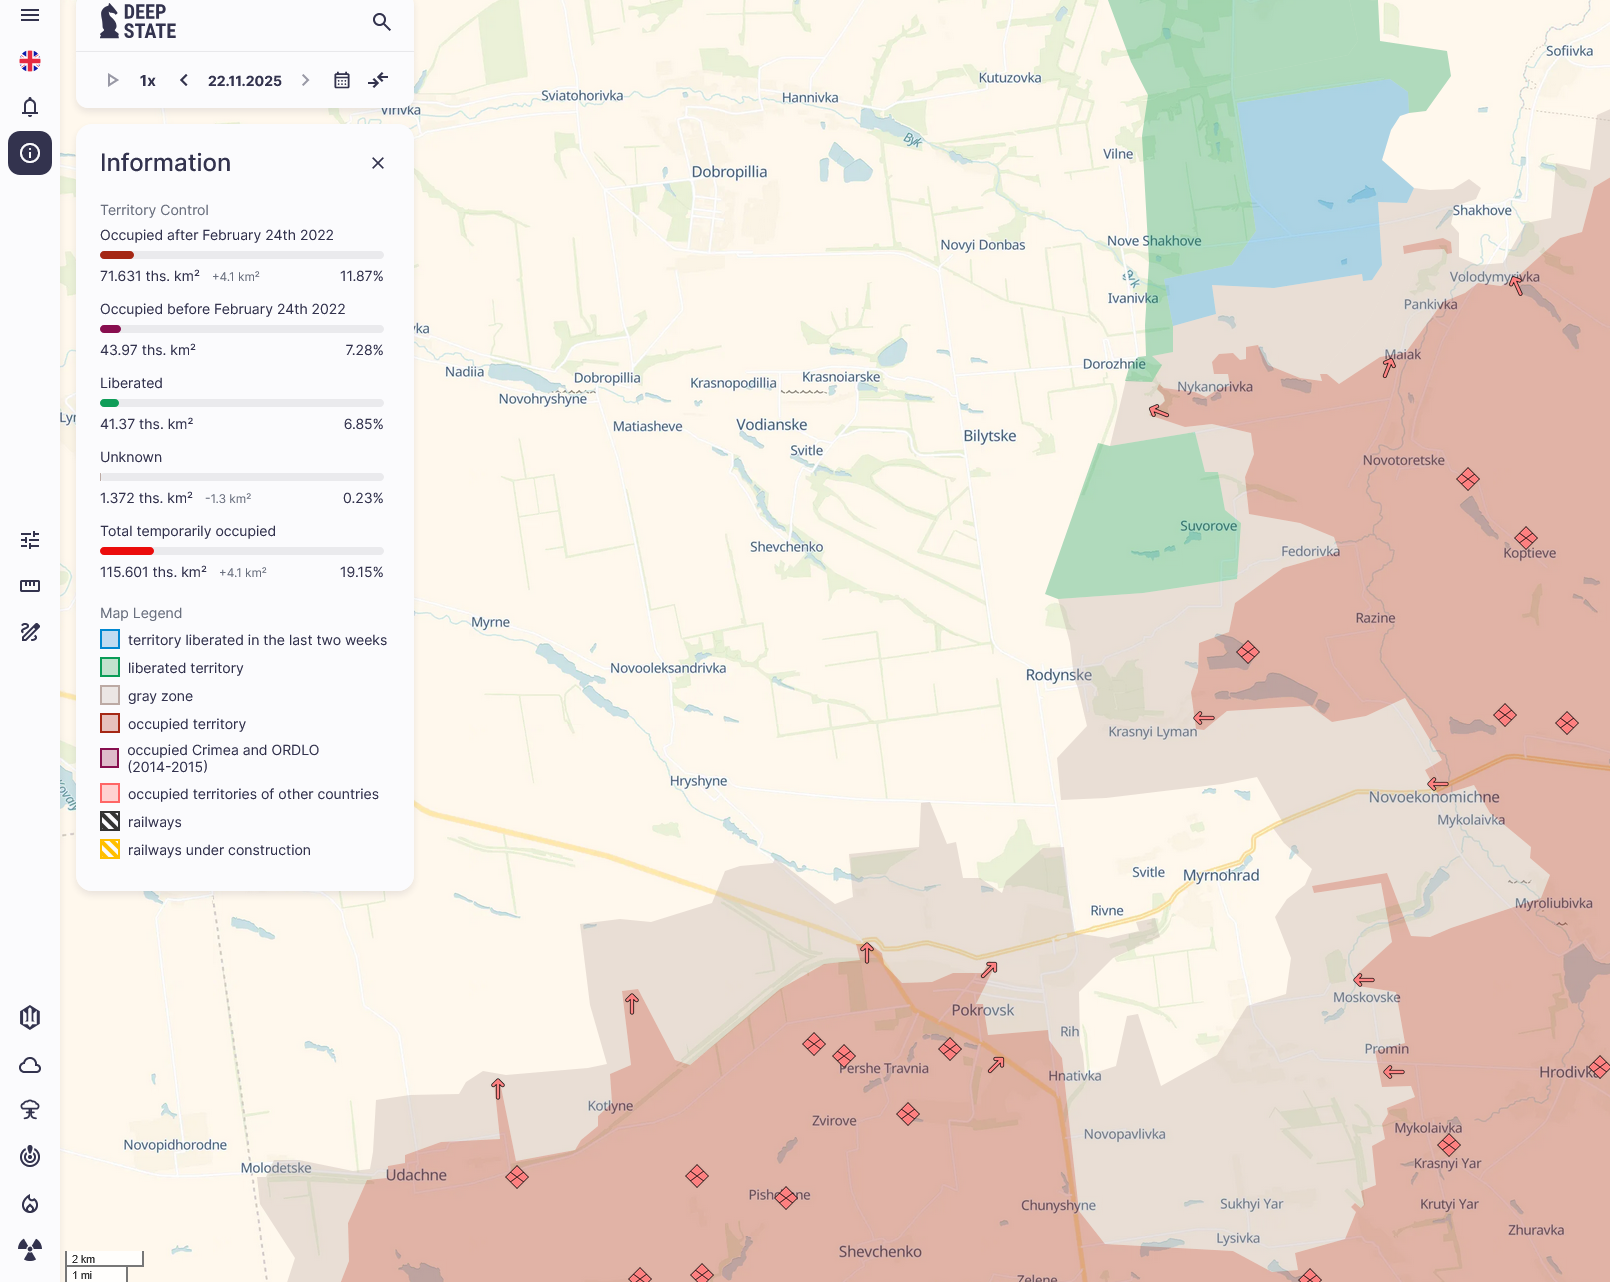
Task: Click the Deep State logo
Action: pyautogui.click(x=138, y=21)
